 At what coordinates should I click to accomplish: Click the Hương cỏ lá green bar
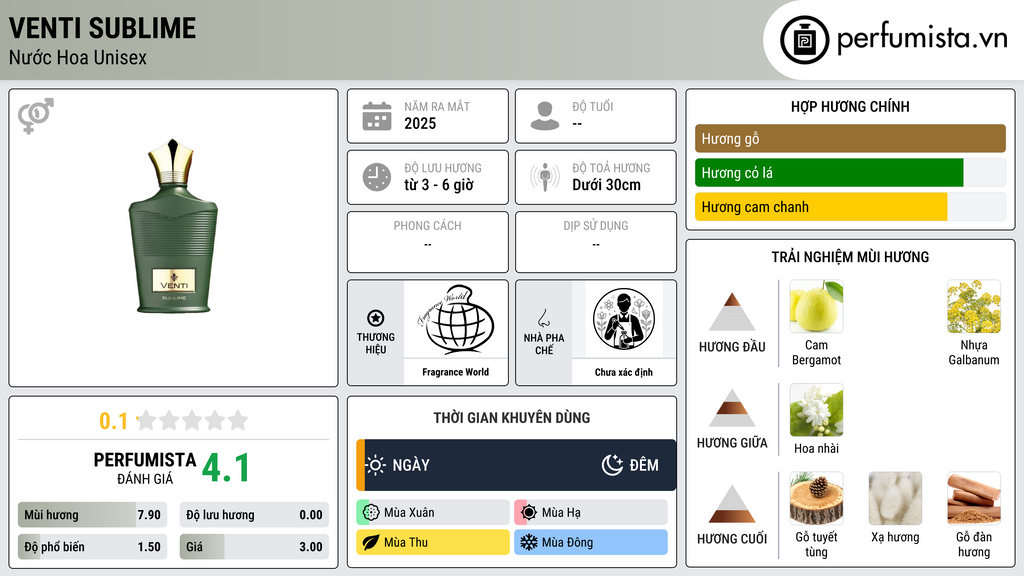point(829,173)
